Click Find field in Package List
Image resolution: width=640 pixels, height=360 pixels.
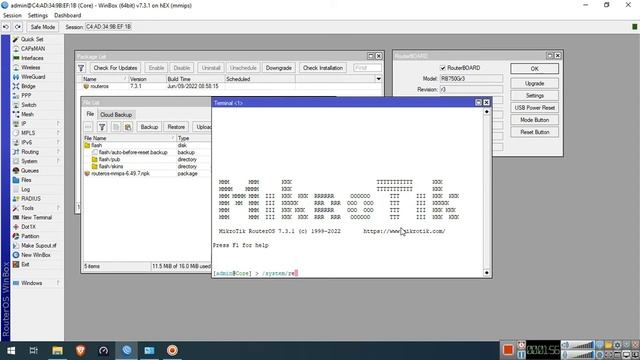coord(367,68)
